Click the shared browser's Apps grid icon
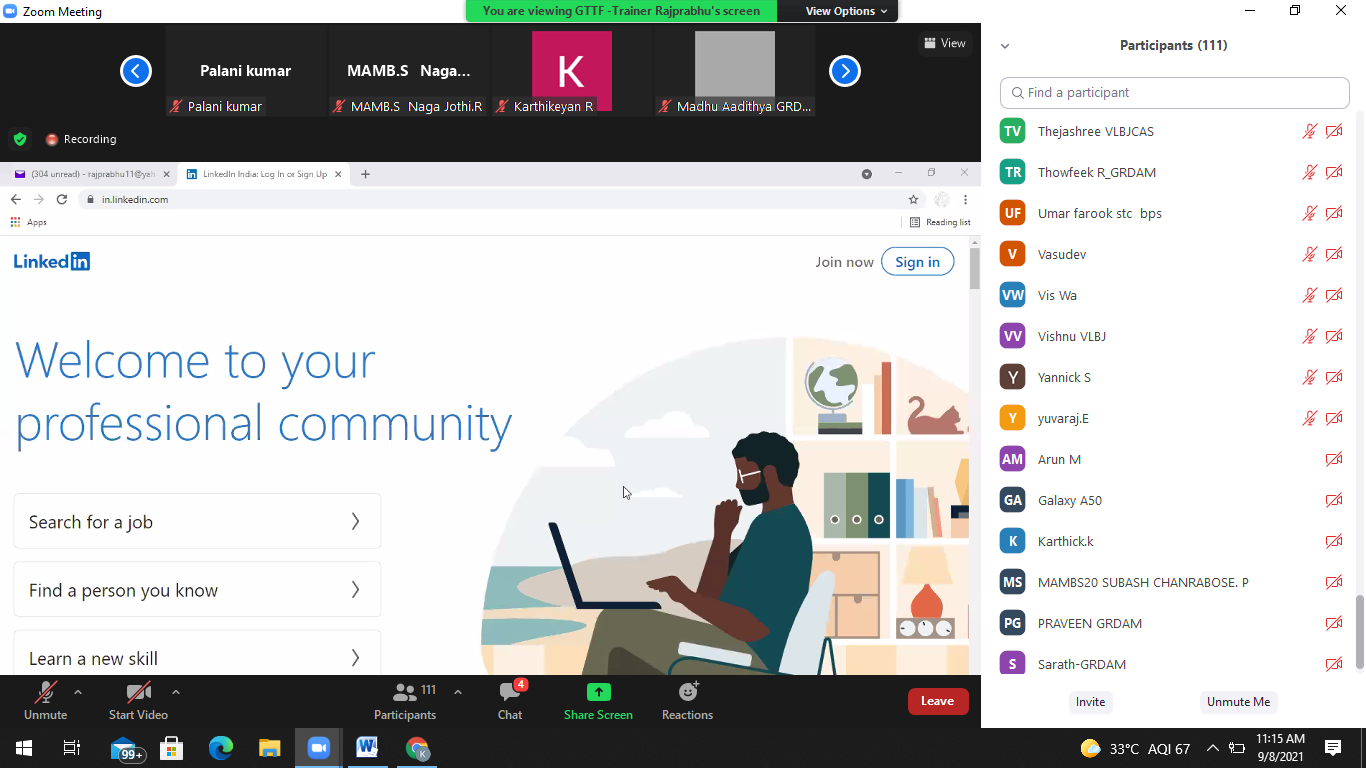Viewport: 1366px width, 768px height. [15, 222]
